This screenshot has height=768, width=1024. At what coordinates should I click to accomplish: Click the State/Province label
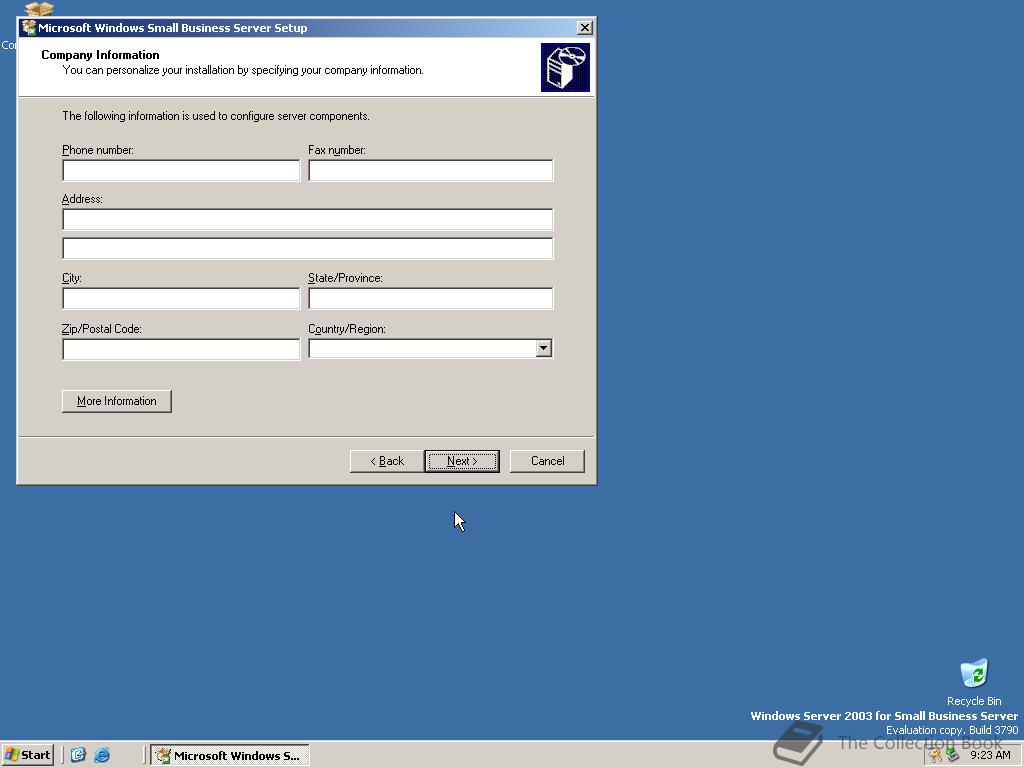[x=345, y=278]
